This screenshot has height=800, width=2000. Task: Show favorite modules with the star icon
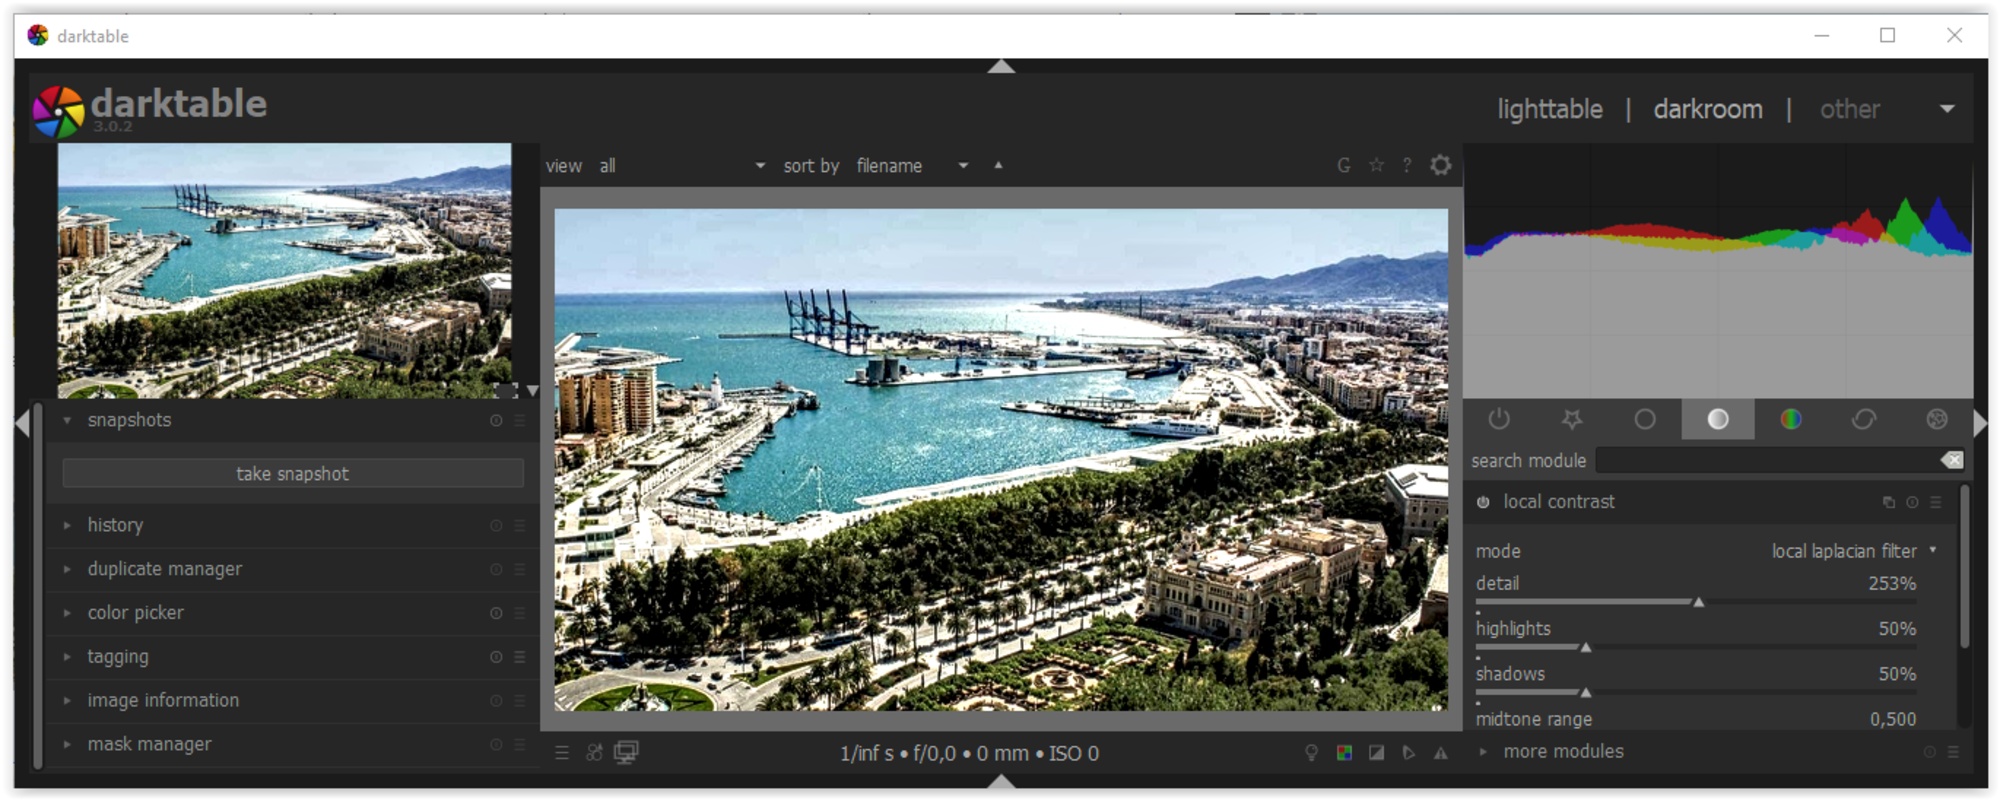[x=1572, y=420]
